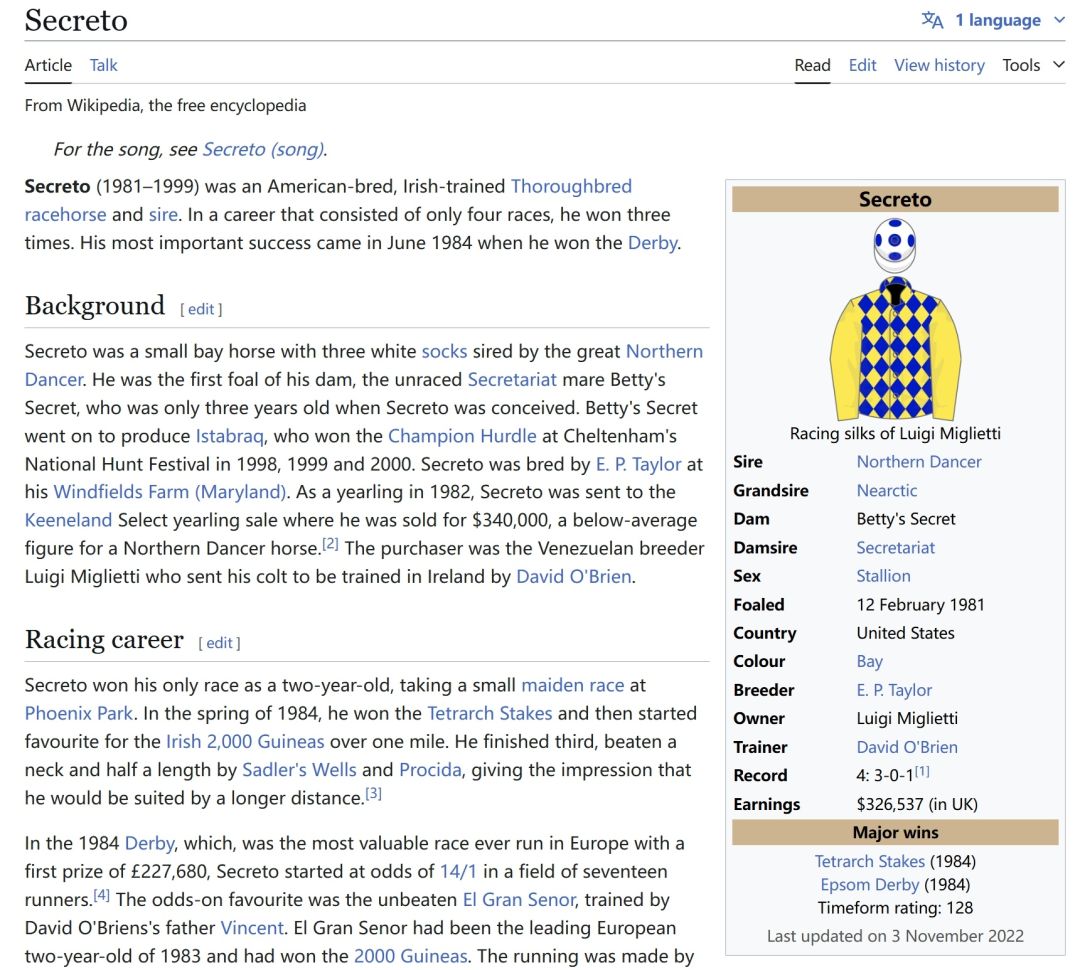The height and width of the screenshot is (970, 1080).
Task: Open the Bay colour link
Action: click(870, 662)
